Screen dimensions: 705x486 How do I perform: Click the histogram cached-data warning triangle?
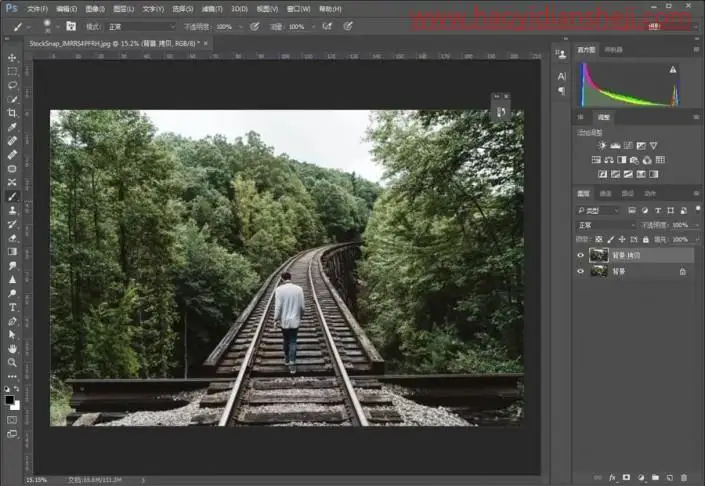673,69
